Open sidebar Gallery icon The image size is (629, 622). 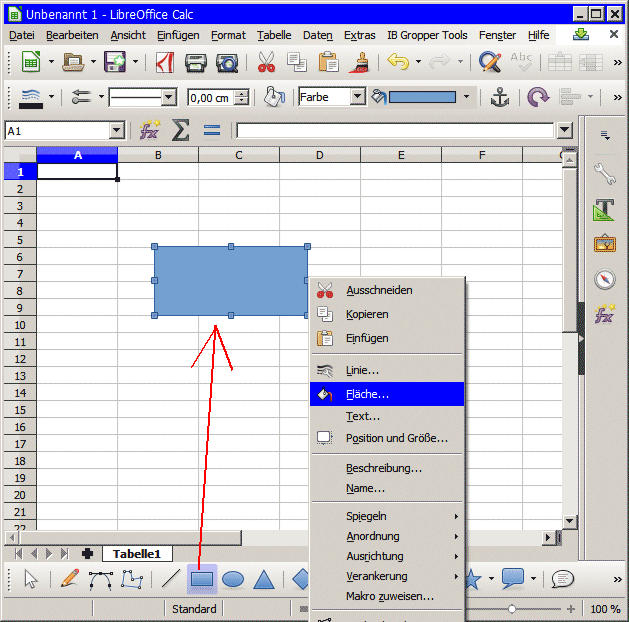(605, 243)
